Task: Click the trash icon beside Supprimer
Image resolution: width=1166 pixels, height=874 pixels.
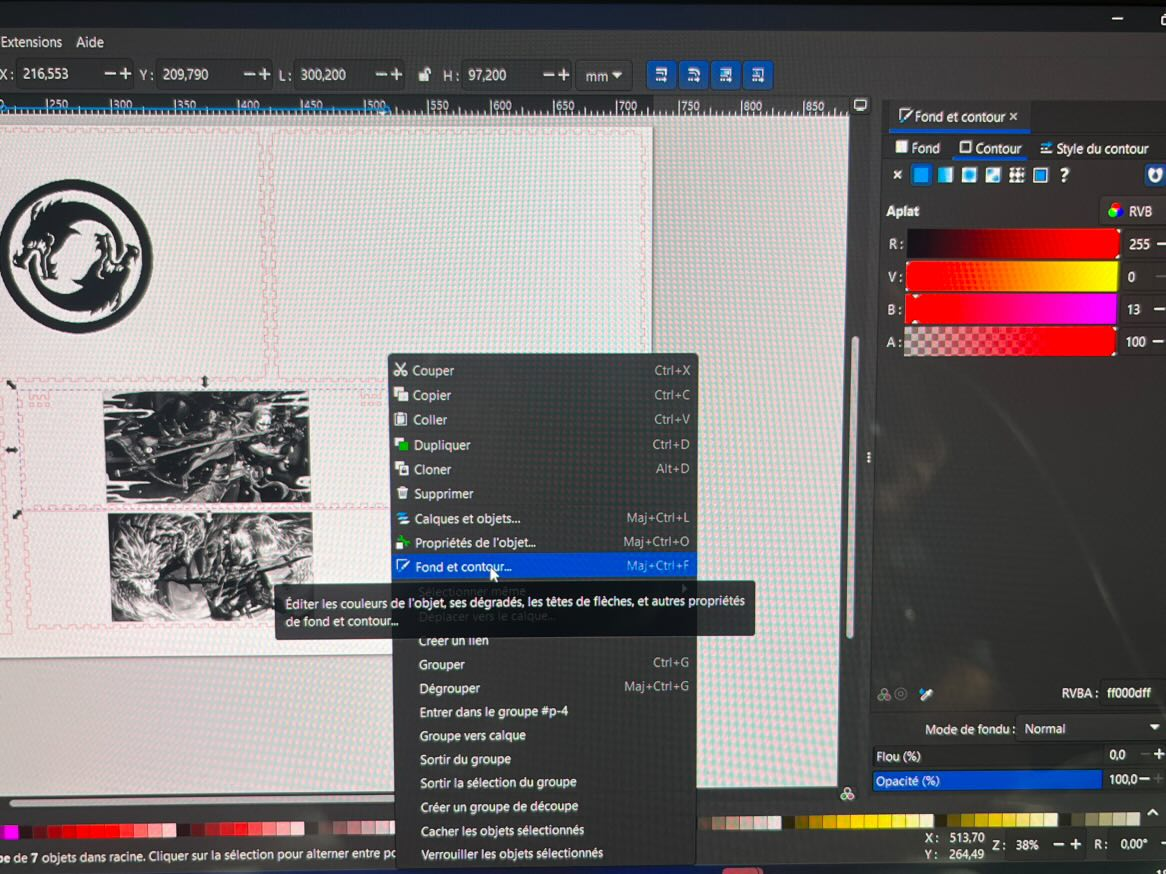Action: click(x=402, y=493)
